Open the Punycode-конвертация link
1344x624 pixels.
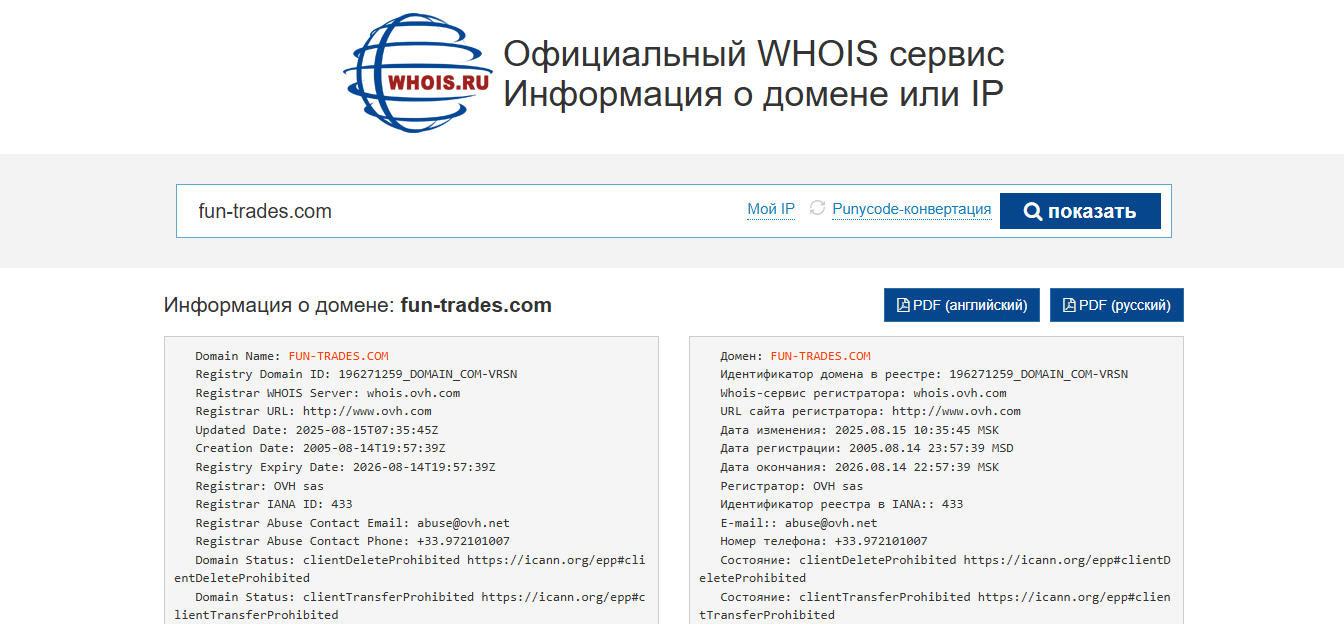(911, 208)
